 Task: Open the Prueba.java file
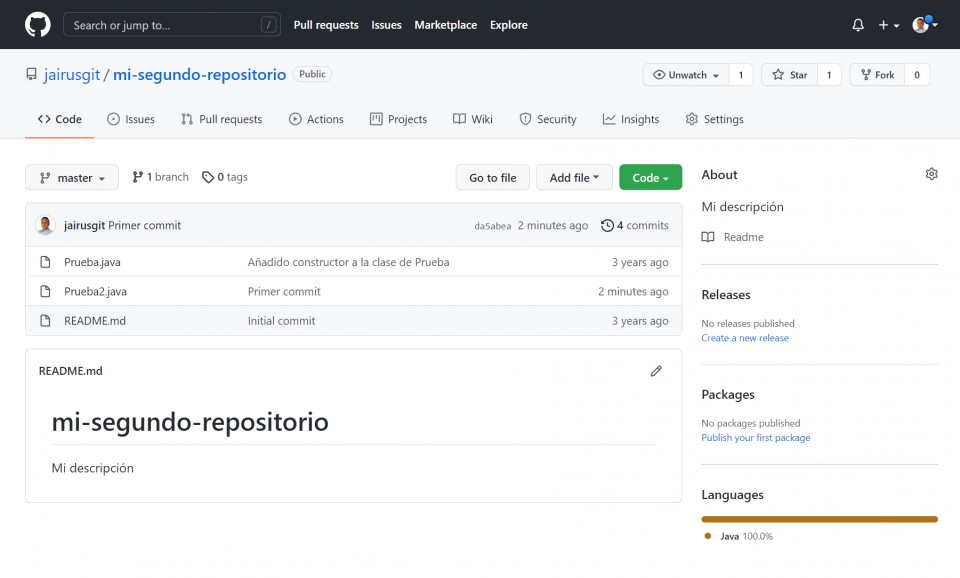[92, 262]
